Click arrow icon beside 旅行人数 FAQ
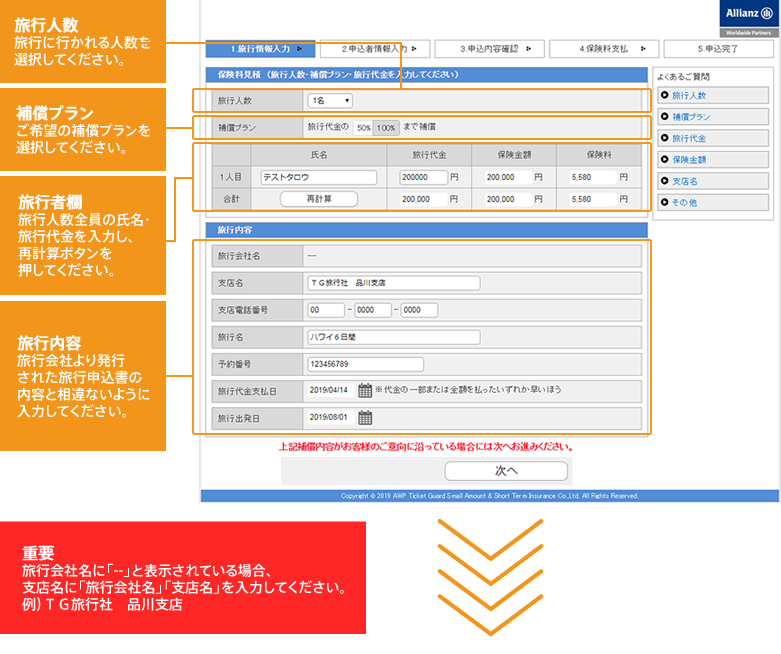This screenshot has height=654, width=781. click(x=664, y=95)
